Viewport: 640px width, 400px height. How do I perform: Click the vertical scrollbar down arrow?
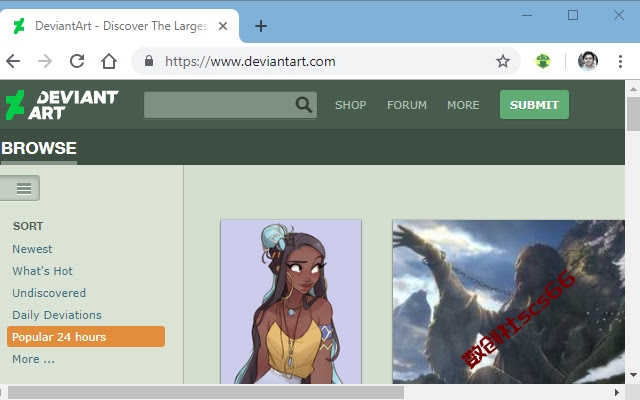[x=633, y=375]
